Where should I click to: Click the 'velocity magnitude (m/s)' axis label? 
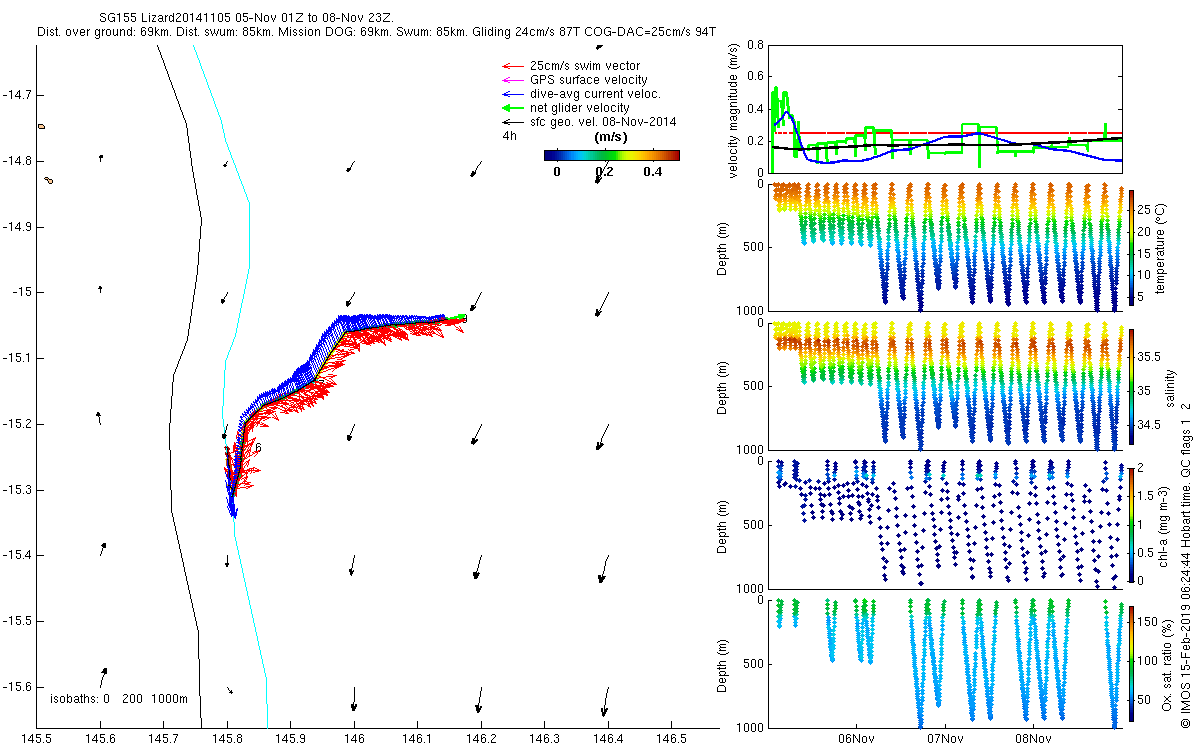coord(734,112)
